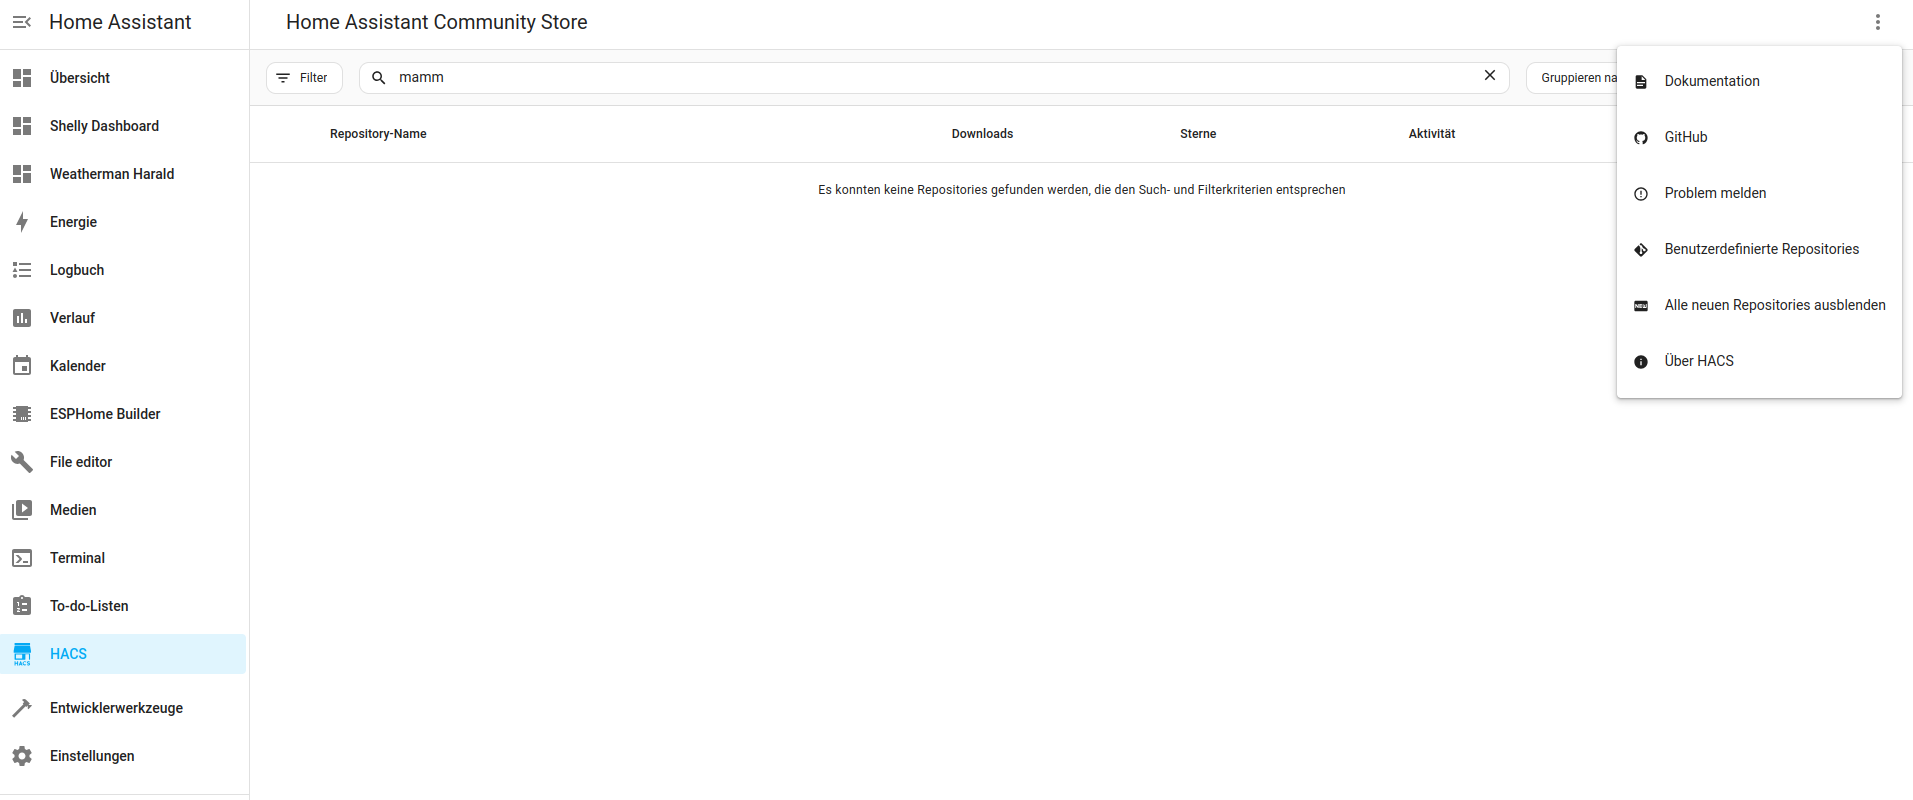Click the Entwicklerwerkzeuge hammer icon
This screenshot has height=800, width=1913.
pyautogui.click(x=22, y=708)
